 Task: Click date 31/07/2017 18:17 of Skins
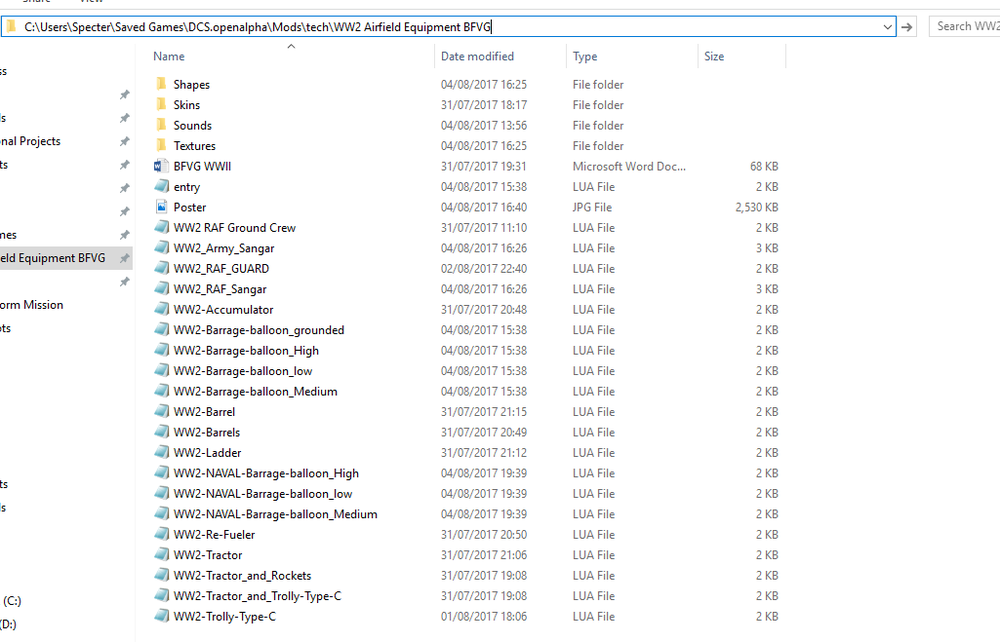click(x=484, y=105)
